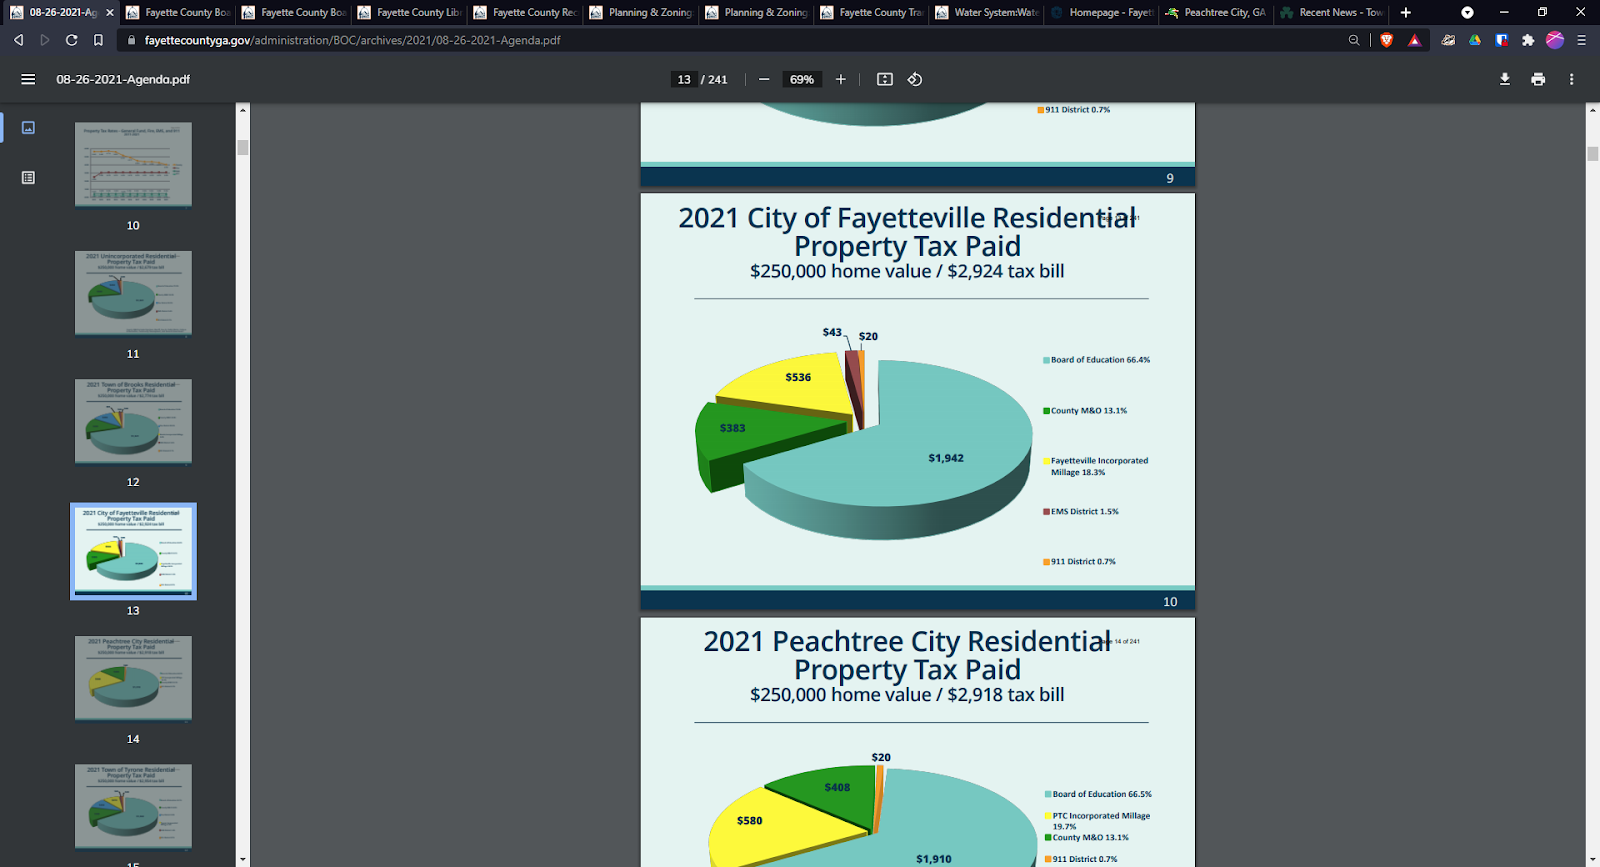Open page 14 thumbnail
1600x867 pixels.
[133, 678]
